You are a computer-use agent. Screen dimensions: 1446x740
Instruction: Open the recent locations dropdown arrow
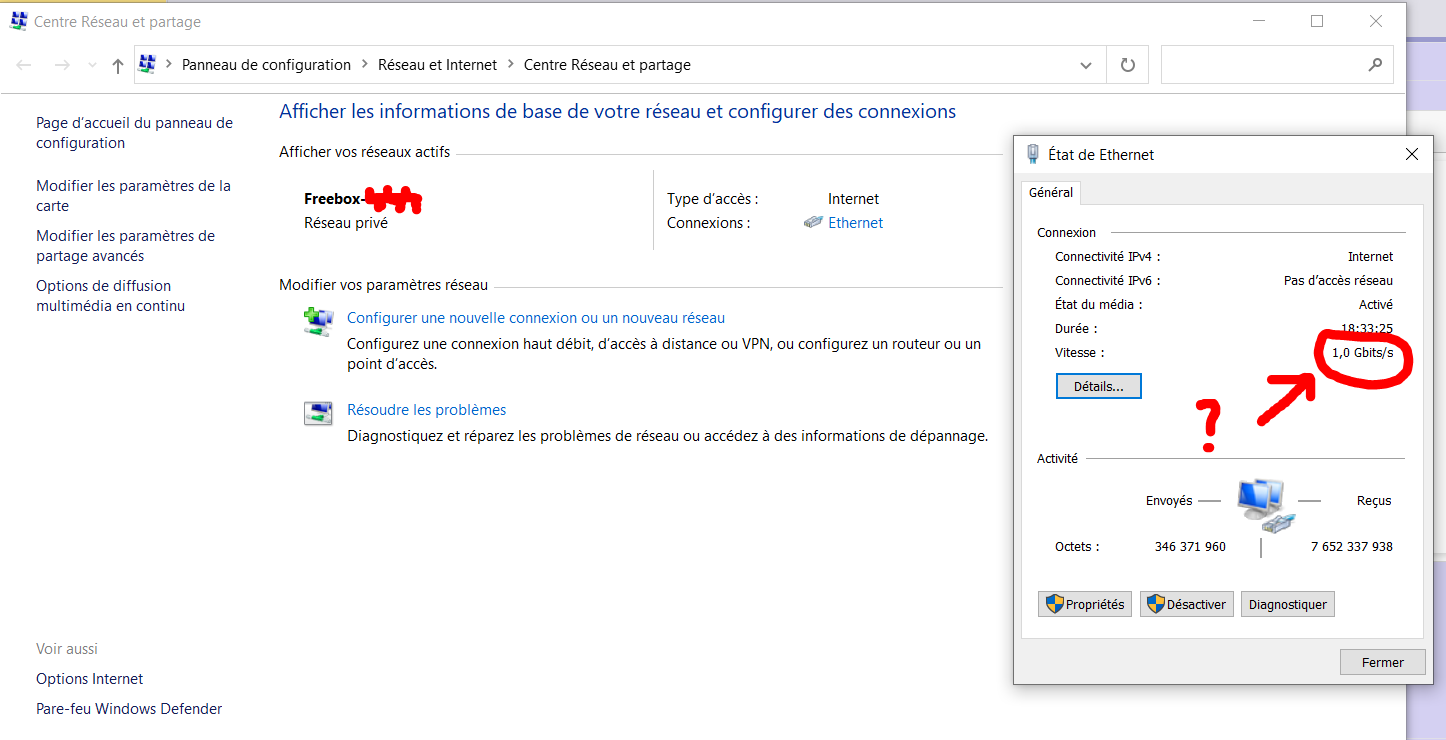(92, 66)
